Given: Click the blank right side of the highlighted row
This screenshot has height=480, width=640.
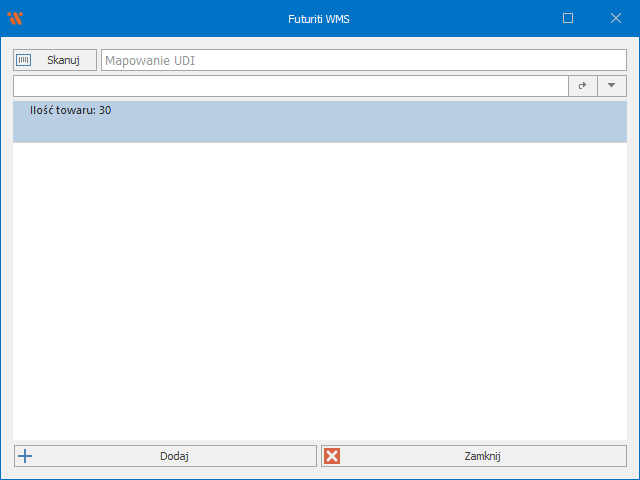Looking at the screenshot, I should (x=500, y=120).
